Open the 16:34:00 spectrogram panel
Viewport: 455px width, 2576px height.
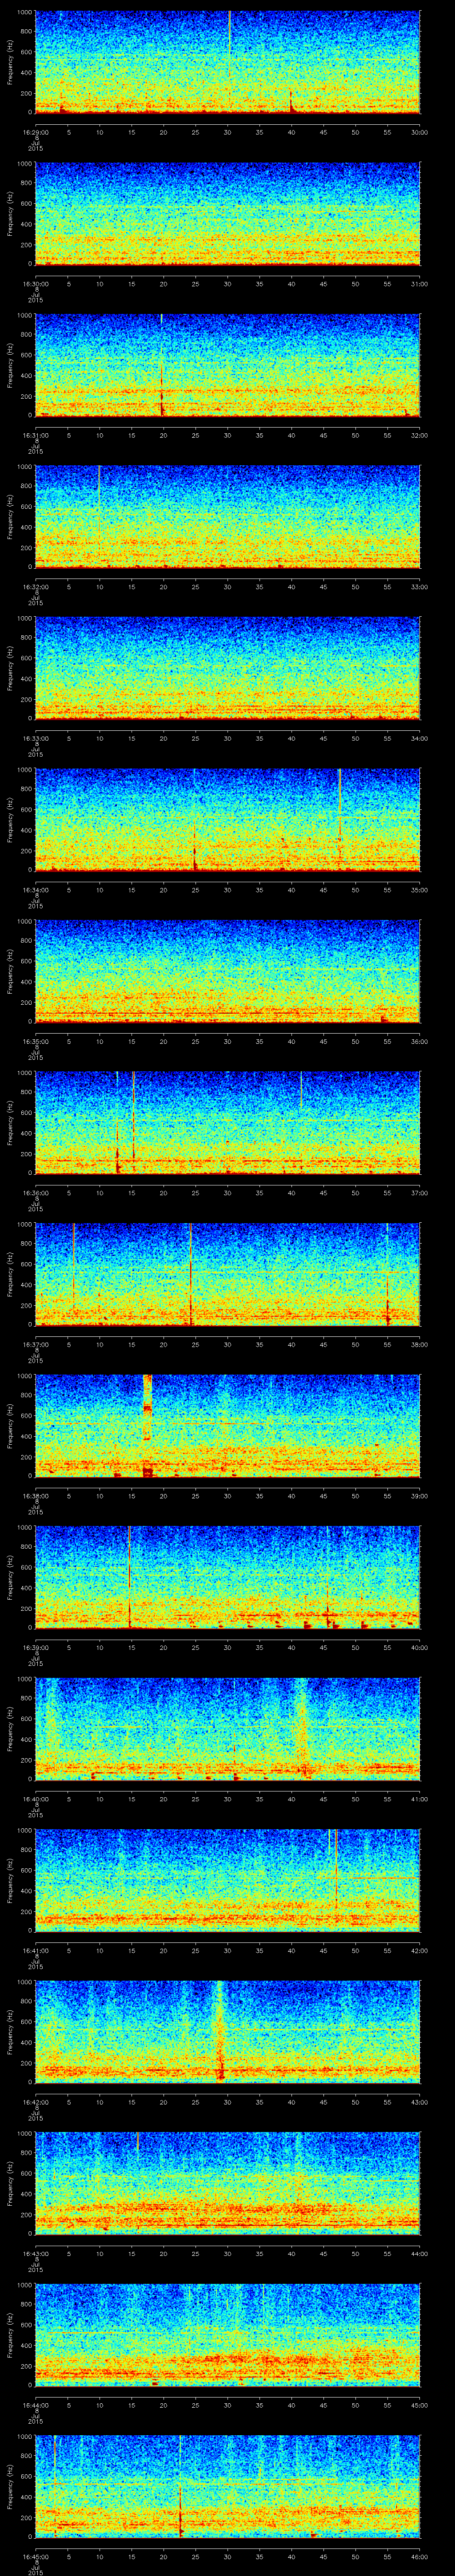tap(227, 820)
